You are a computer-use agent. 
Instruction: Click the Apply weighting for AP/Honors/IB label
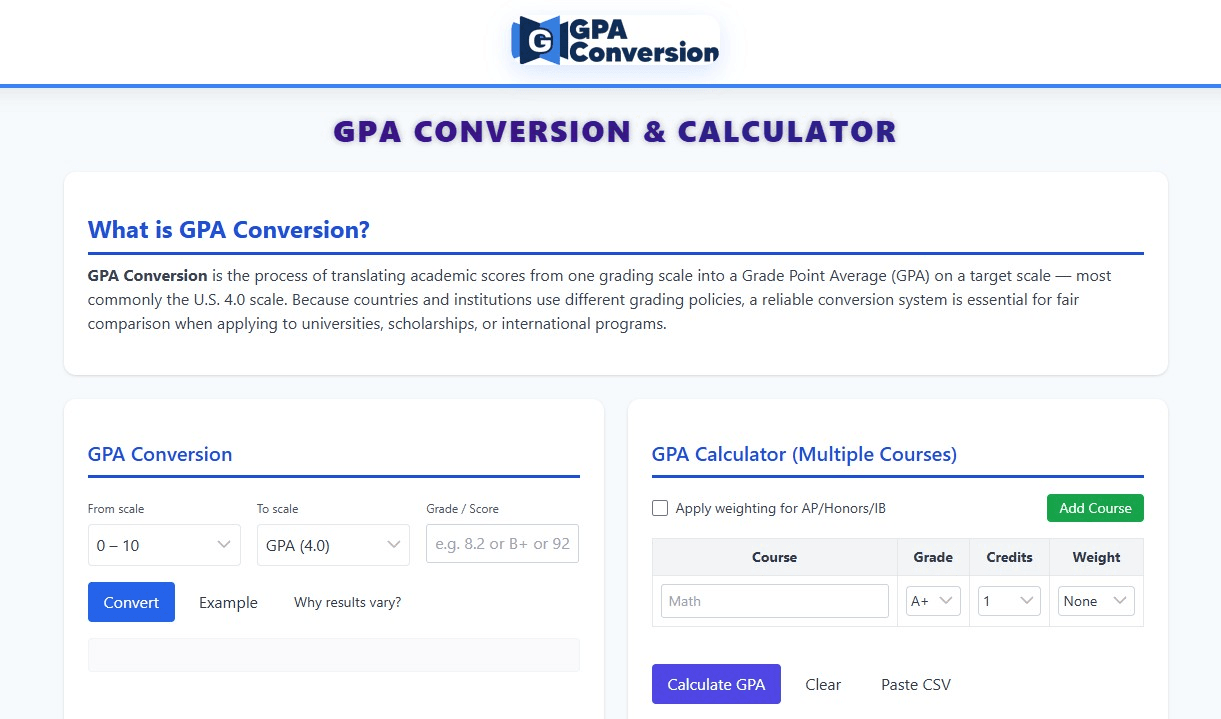[780, 508]
